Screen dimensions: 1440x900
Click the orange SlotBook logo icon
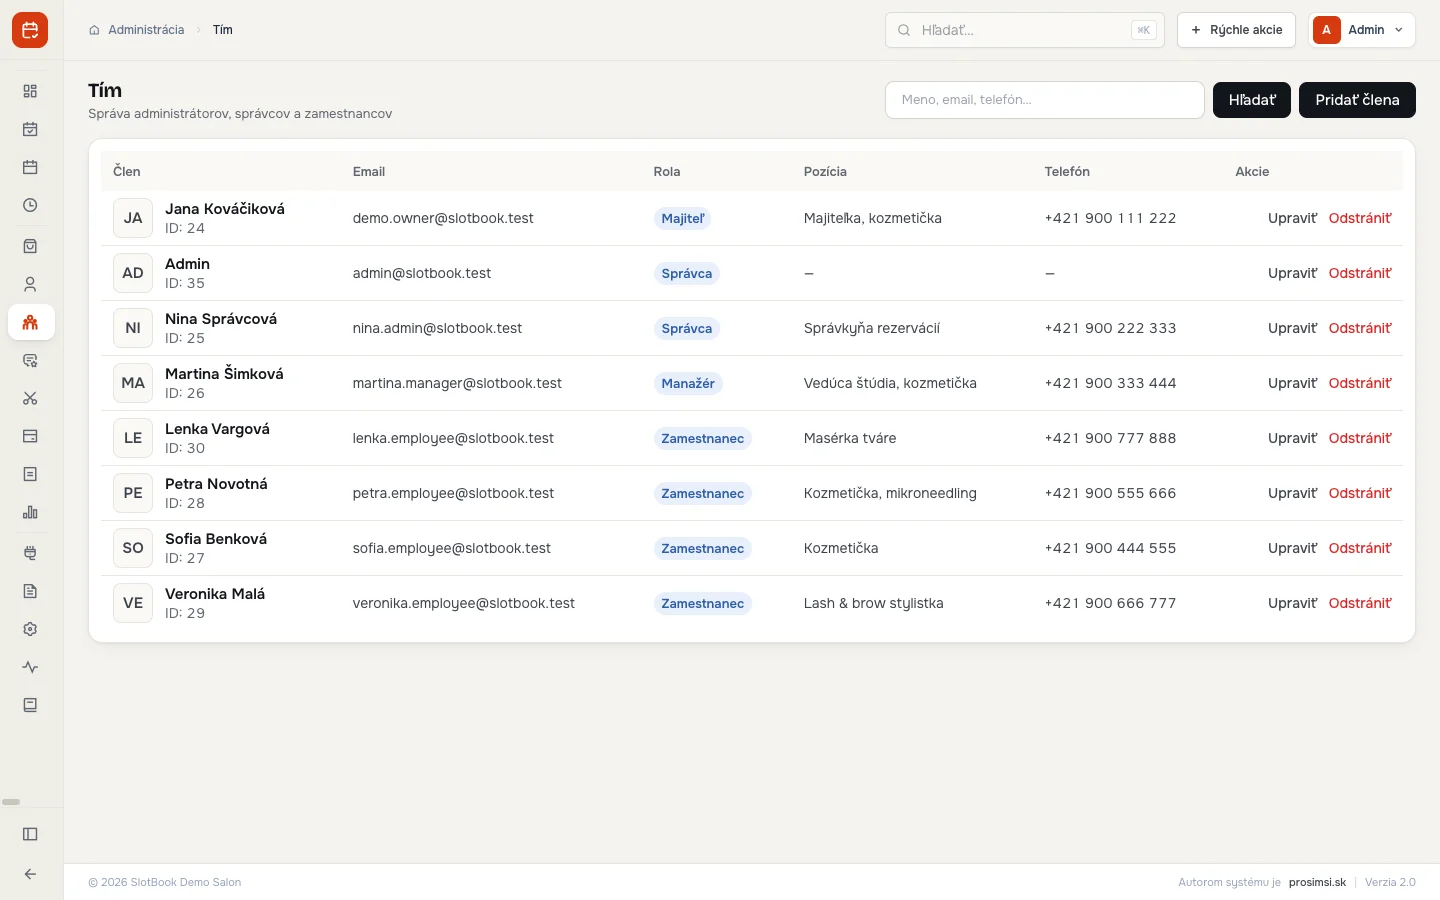click(30, 30)
